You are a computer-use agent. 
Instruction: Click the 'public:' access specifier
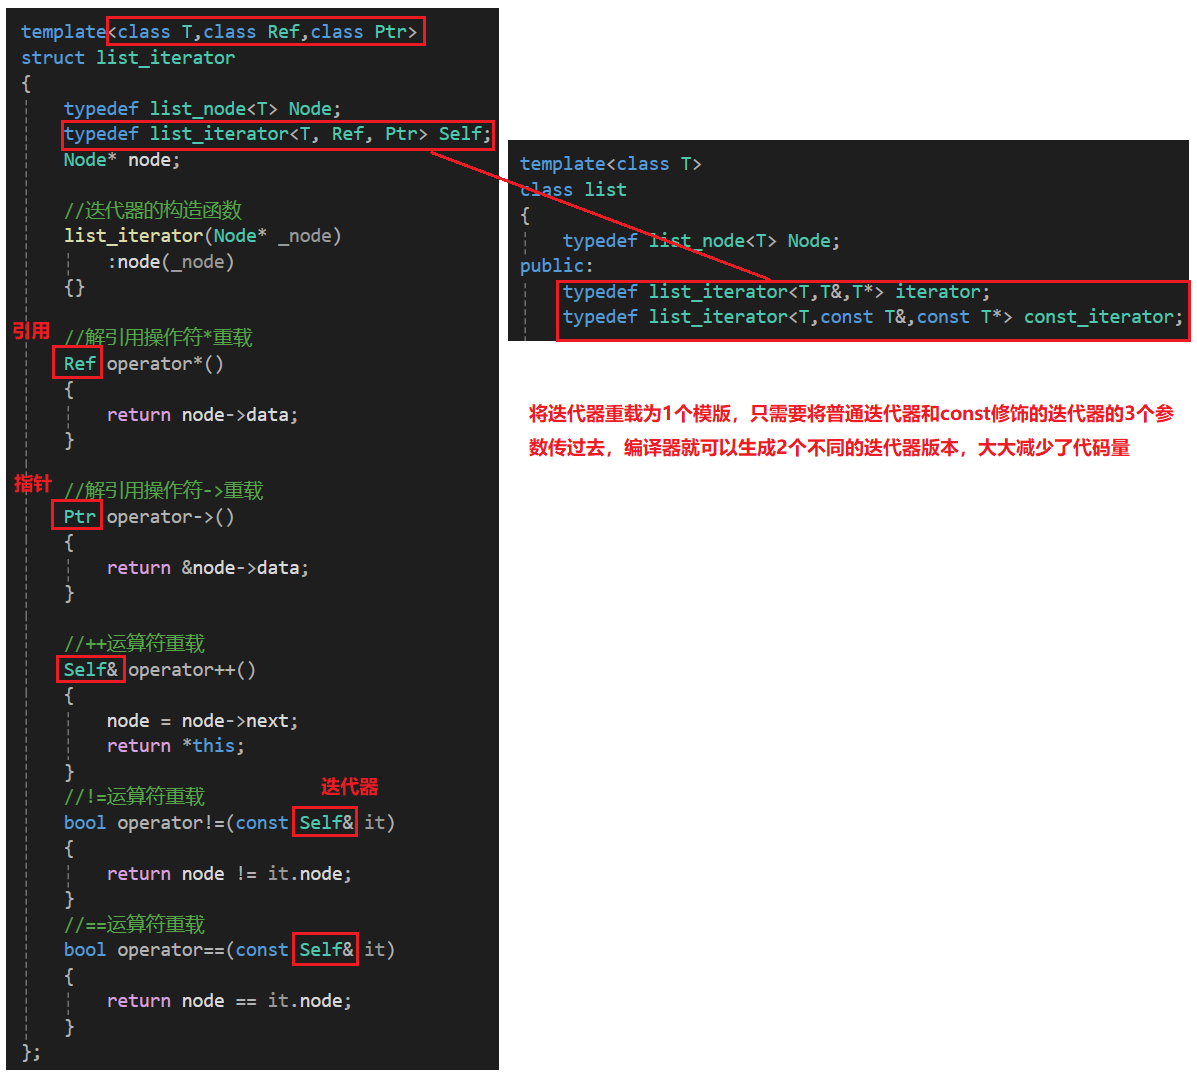(x=557, y=266)
